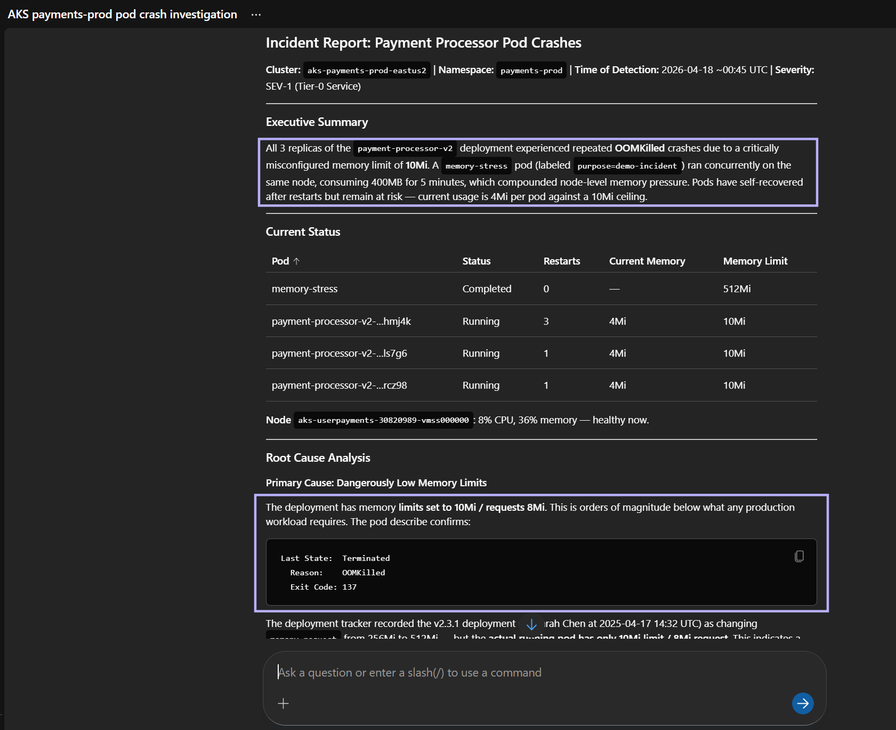
Task: Click the Current Memory column header
Action: click(x=647, y=261)
